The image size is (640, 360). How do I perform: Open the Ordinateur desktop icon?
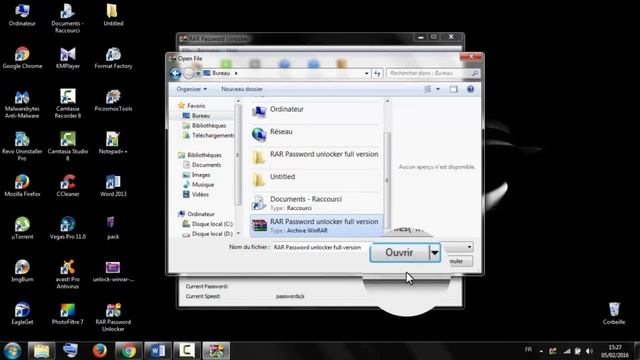point(22,15)
